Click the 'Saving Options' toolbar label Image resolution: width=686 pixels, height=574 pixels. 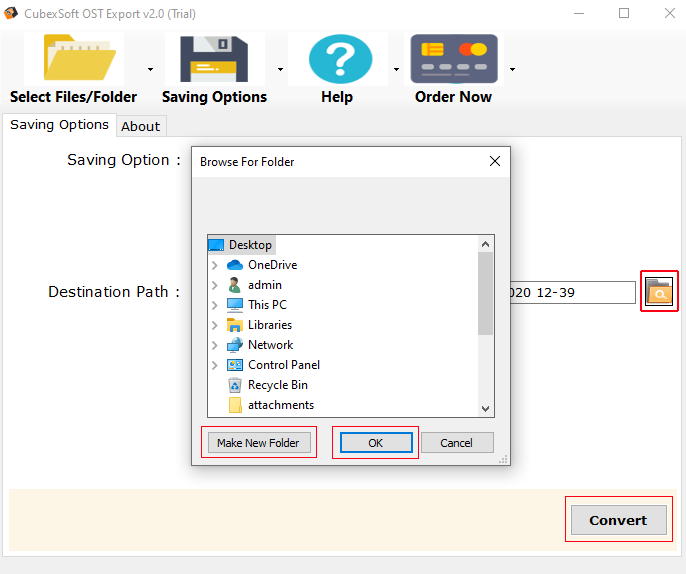(214, 97)
